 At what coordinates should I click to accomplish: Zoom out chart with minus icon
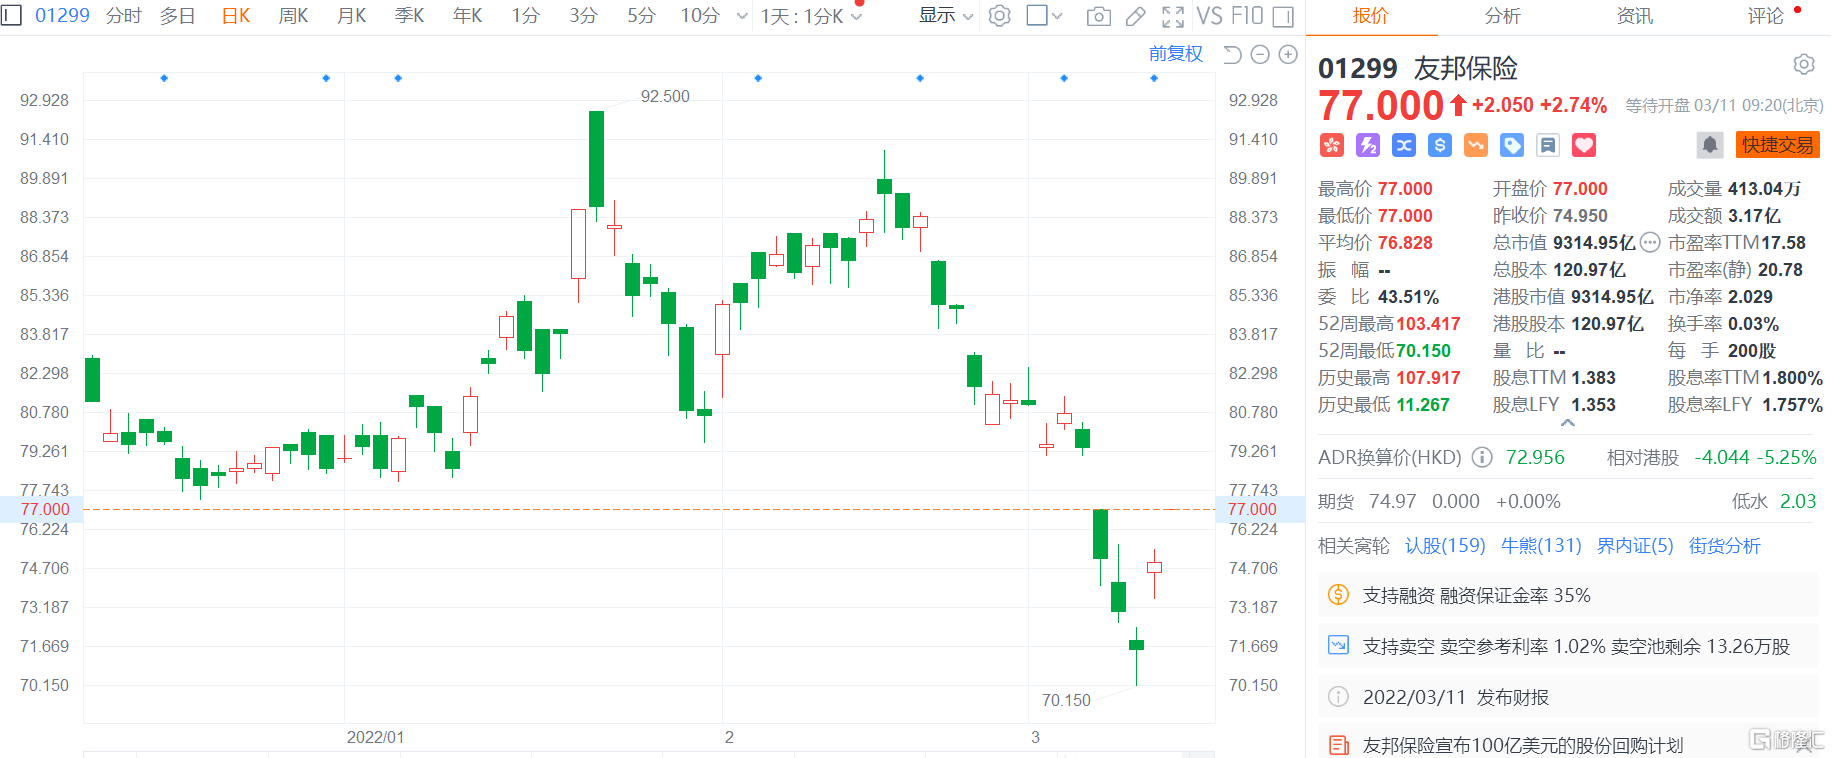tap(1260, 55)
